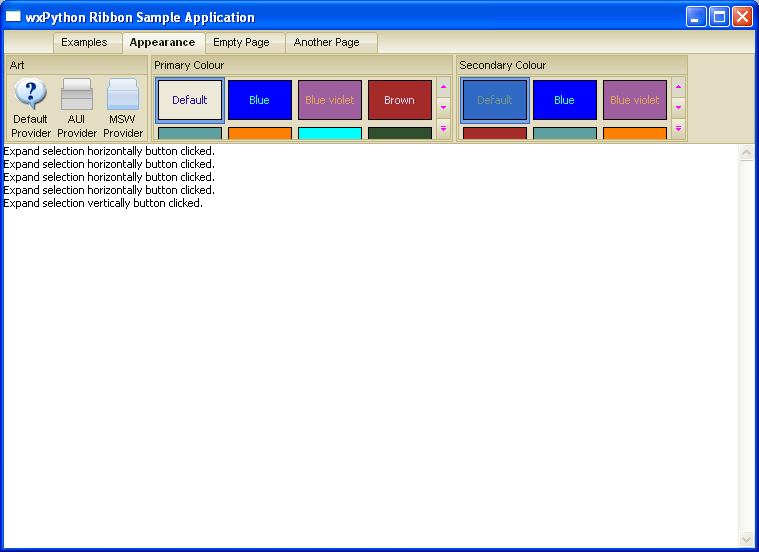Select Default swatch in Secondary Colour
The width and height of the screenshot is (759, 552).
pos(495,100)
